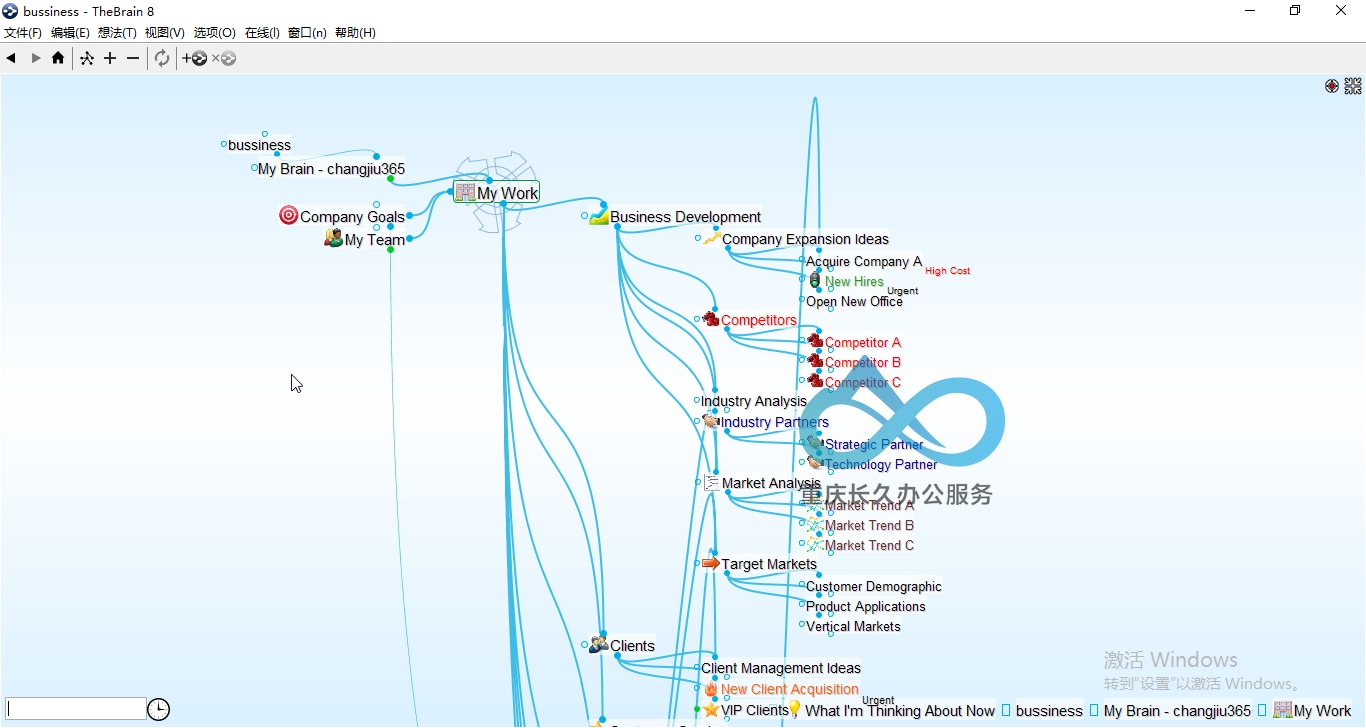Click the clock icon beside search box
The width and height of the screenshot is (1366, 728).
[158, 709]
